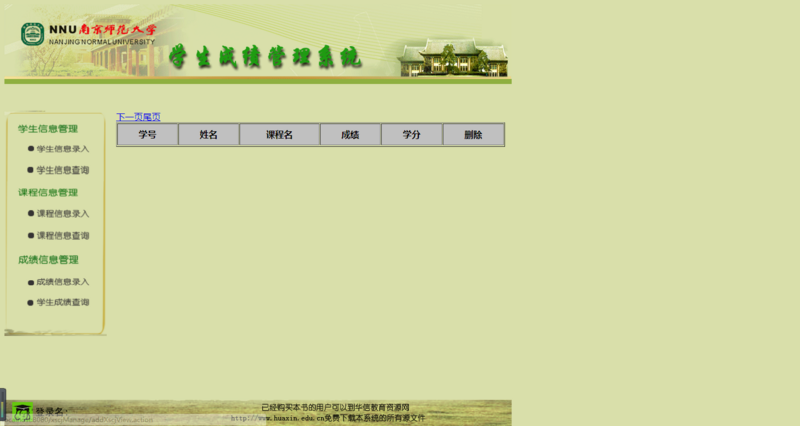Select the 学生信息管理 section heading
The width and height of the screenshot is (800, 426).
pyautogui.click(x=48, y=129)
